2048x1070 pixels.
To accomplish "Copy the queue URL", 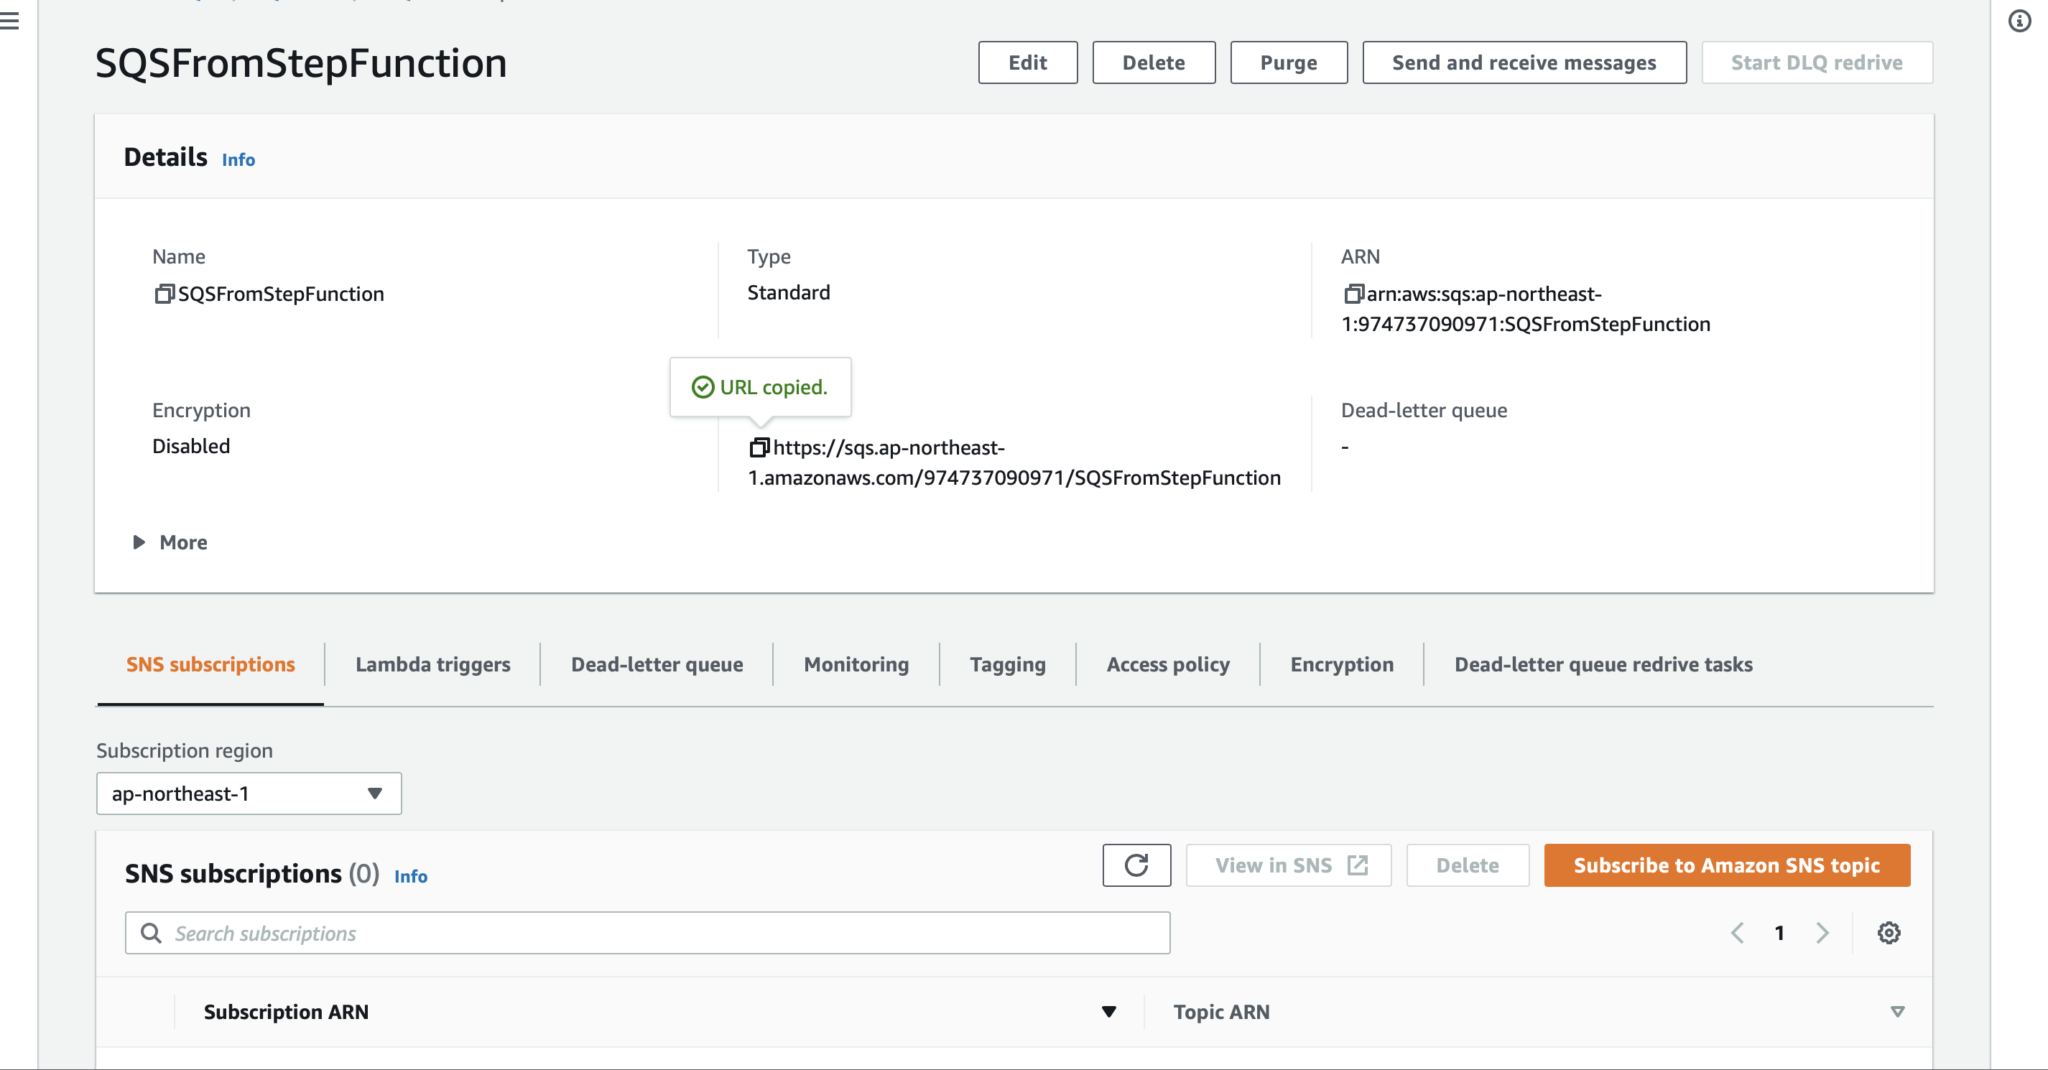I will [x=758, y=447].
